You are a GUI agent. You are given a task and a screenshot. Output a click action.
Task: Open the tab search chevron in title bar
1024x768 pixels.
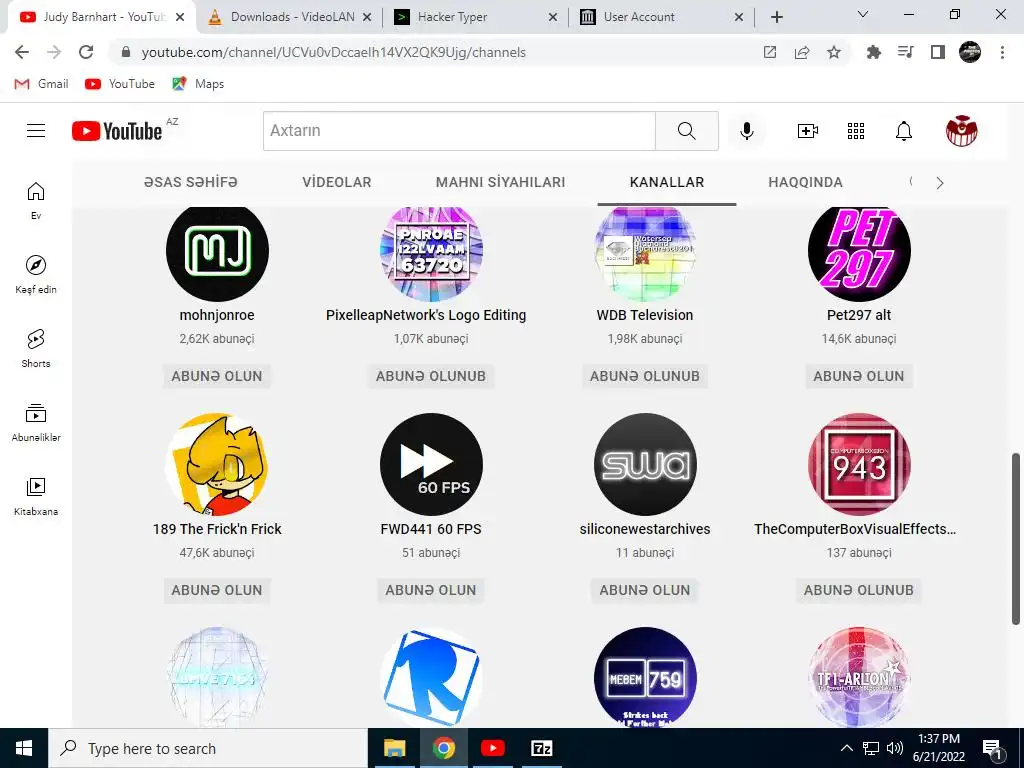[x=863, y=14]
